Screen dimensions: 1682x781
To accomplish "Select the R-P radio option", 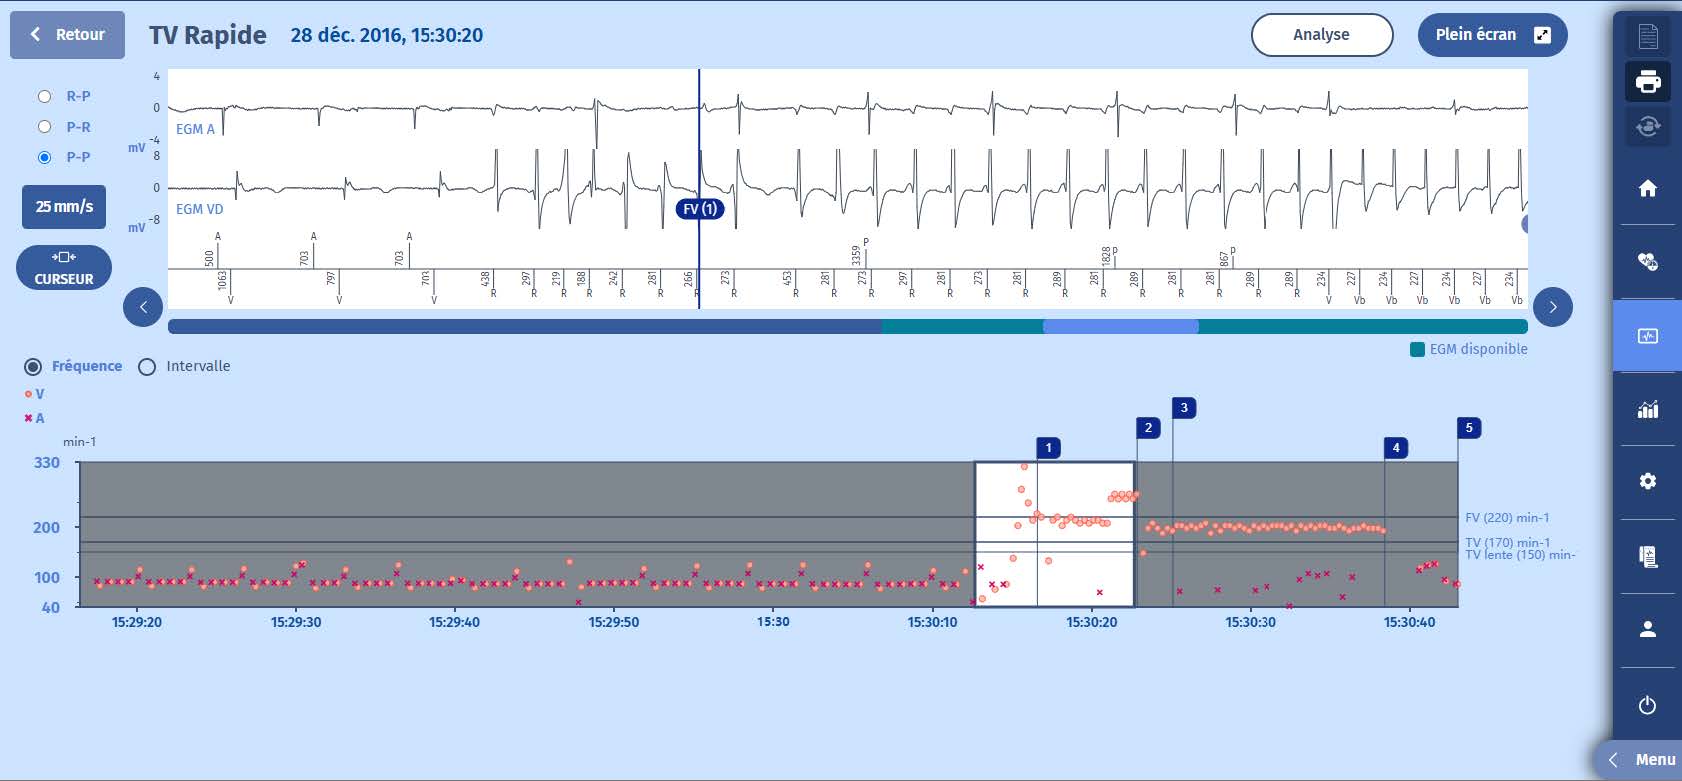I will [44, 96].
